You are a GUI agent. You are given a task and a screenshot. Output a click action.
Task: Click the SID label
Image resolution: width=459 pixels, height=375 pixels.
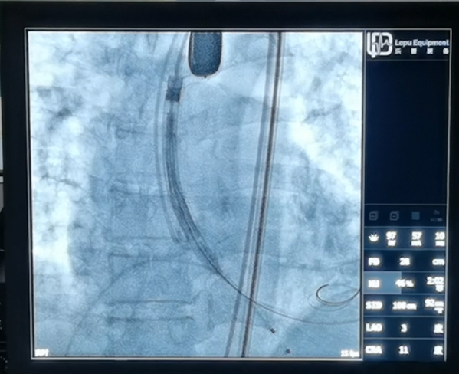[x=374, y=305]
